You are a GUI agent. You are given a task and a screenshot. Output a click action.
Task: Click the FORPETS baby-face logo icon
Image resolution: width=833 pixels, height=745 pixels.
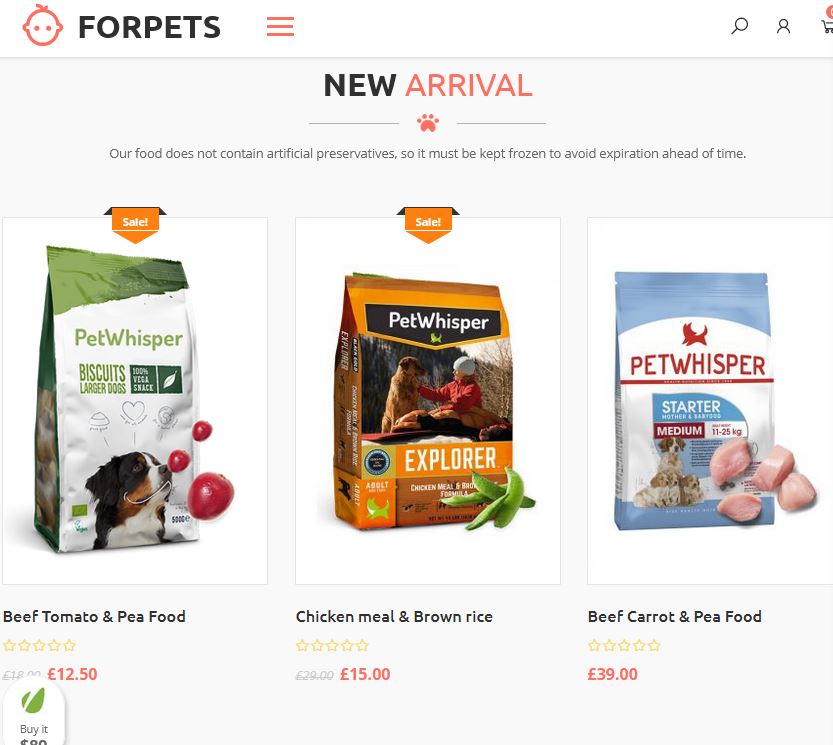[x=42, y=25]
